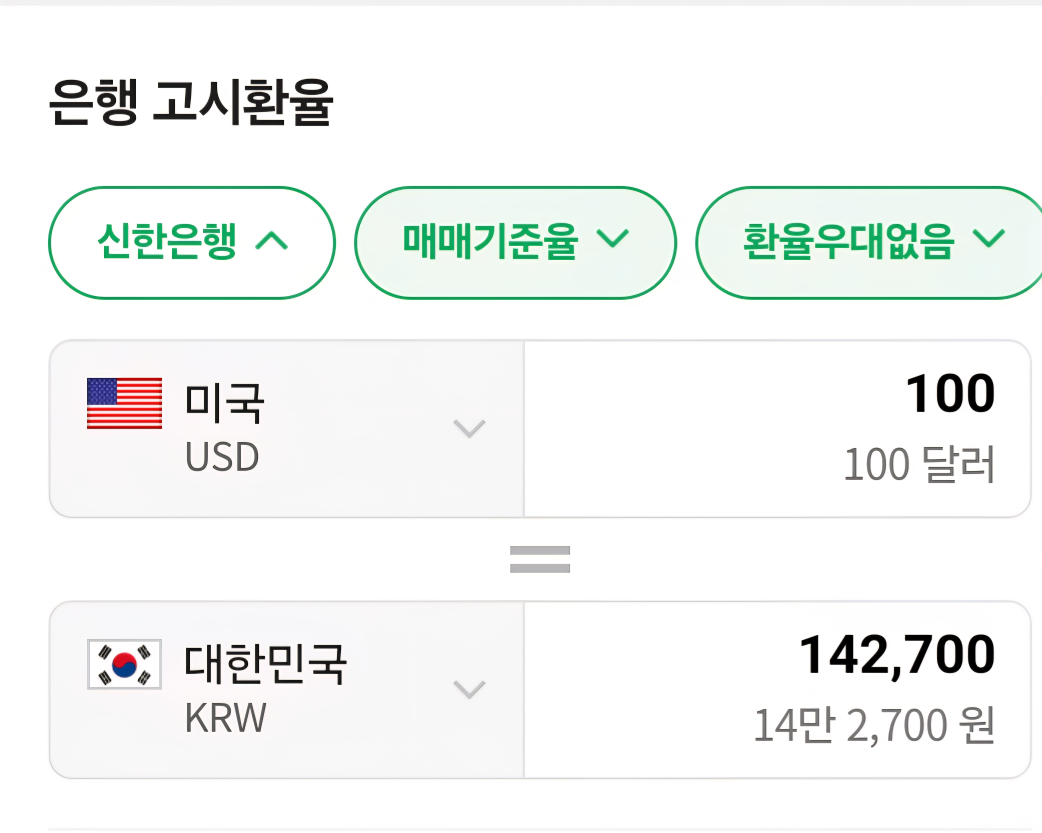Select the 신한은행 bank filter pill
This screenshot has width=1042, height=833.
191,240
